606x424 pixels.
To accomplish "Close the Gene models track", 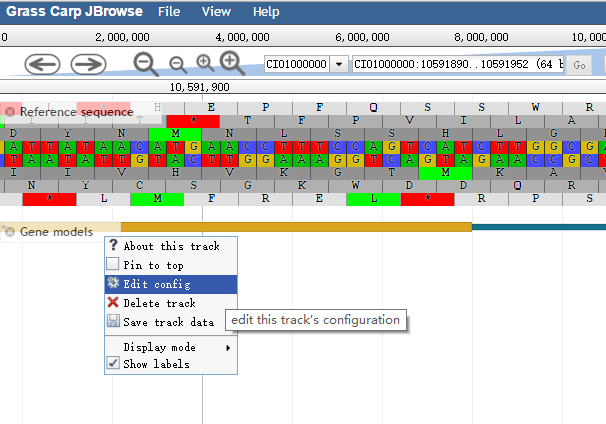I will (10, 232).
